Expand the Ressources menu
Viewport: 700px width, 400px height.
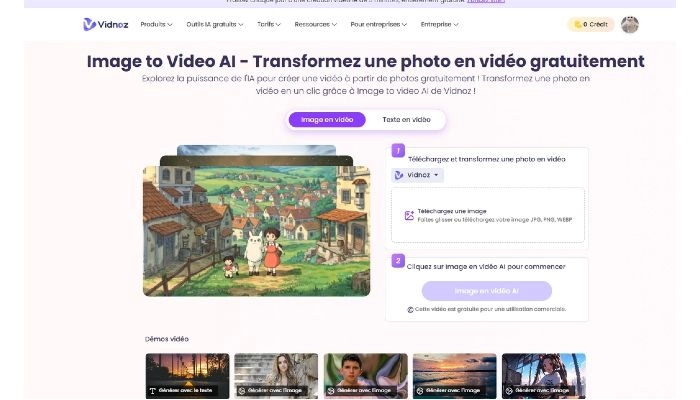pos(315,24)
